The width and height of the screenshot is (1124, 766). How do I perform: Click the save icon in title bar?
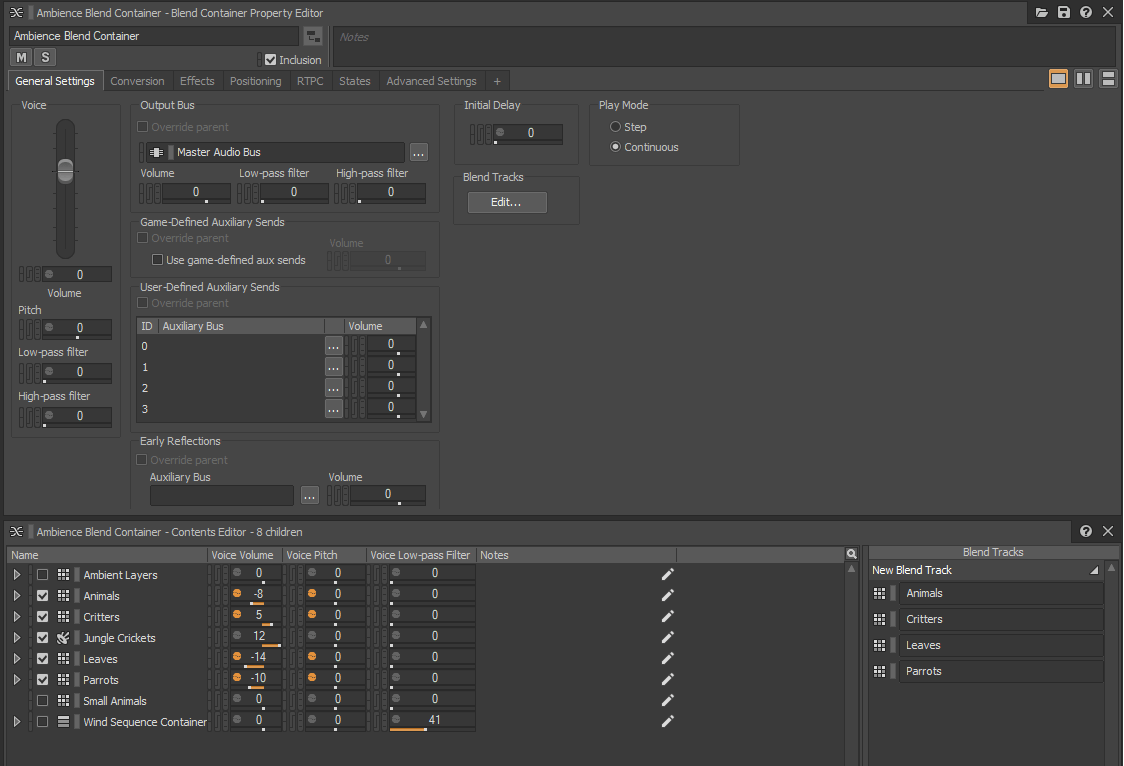click(x=1063, y=13)
